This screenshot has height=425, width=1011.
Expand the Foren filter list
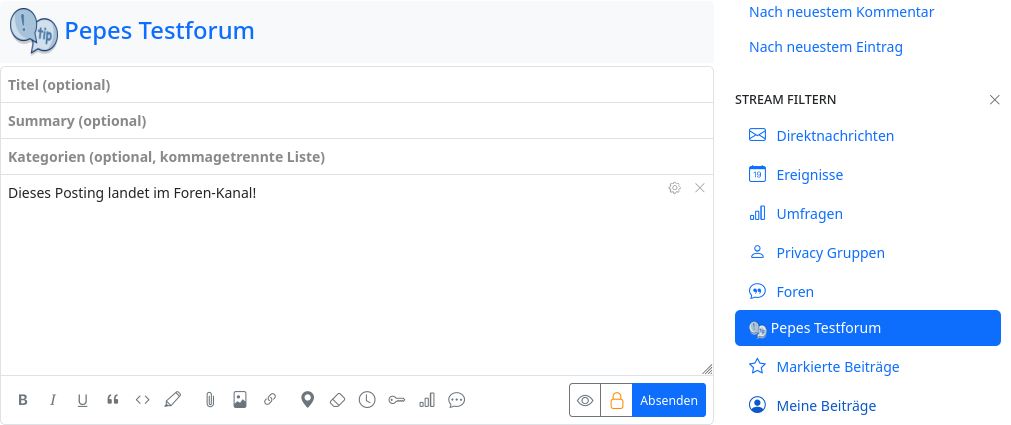[795, 292]
